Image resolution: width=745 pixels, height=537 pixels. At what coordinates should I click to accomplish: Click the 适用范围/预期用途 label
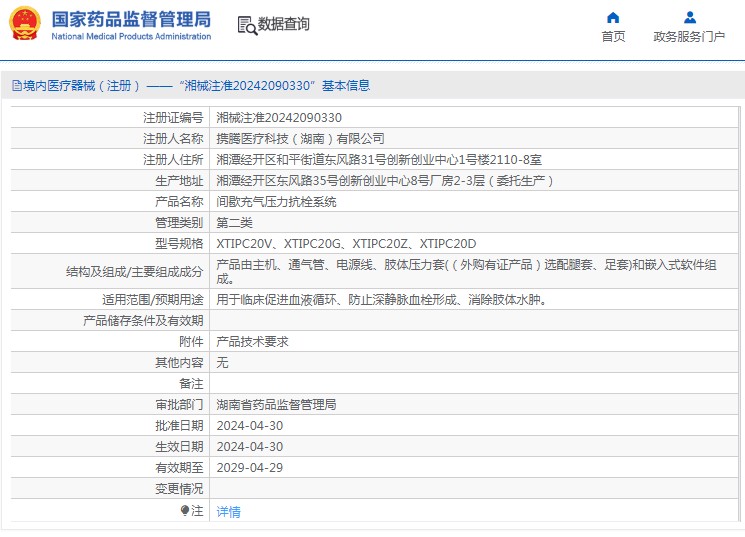pos(153,299)
